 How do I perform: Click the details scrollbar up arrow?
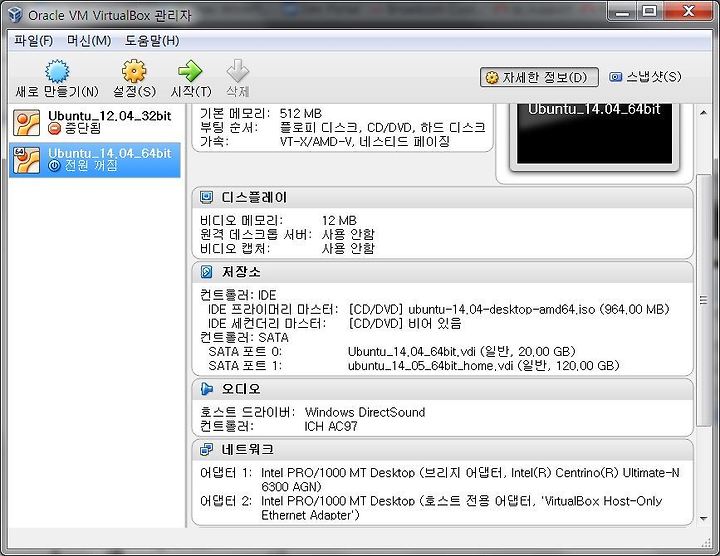pyautogui.click(x=703, y=112)
